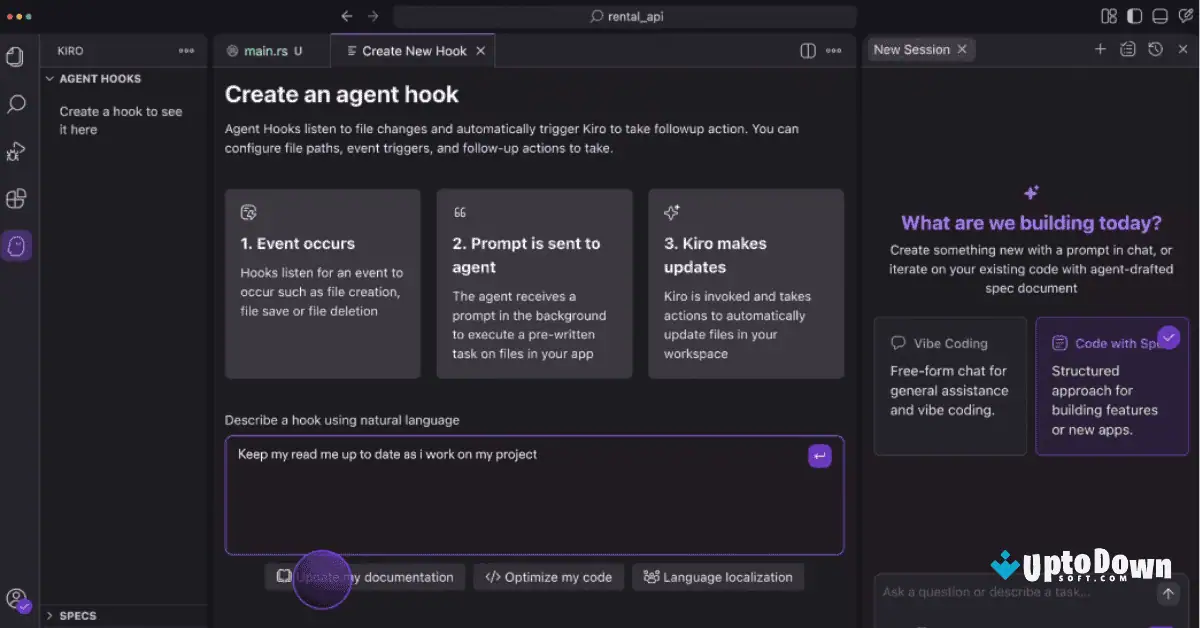Screen dimensions: 1200x628
Task: Toggle the bottom panel layout icon
Action: 1160,16
